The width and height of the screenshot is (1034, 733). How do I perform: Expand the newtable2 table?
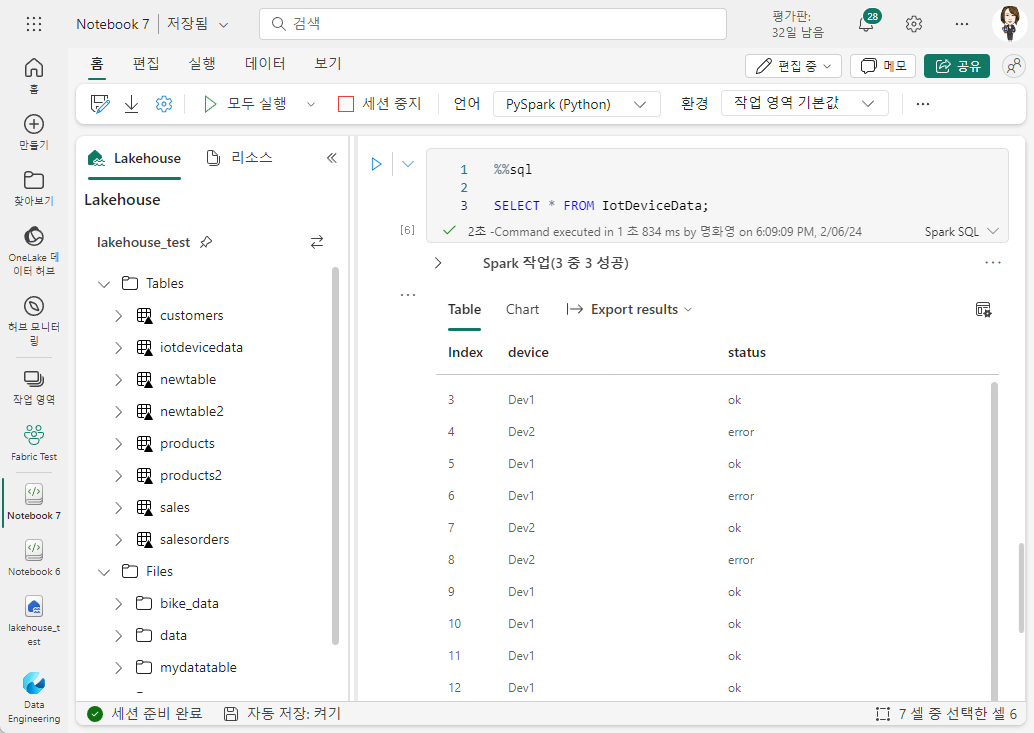point(119,412)
